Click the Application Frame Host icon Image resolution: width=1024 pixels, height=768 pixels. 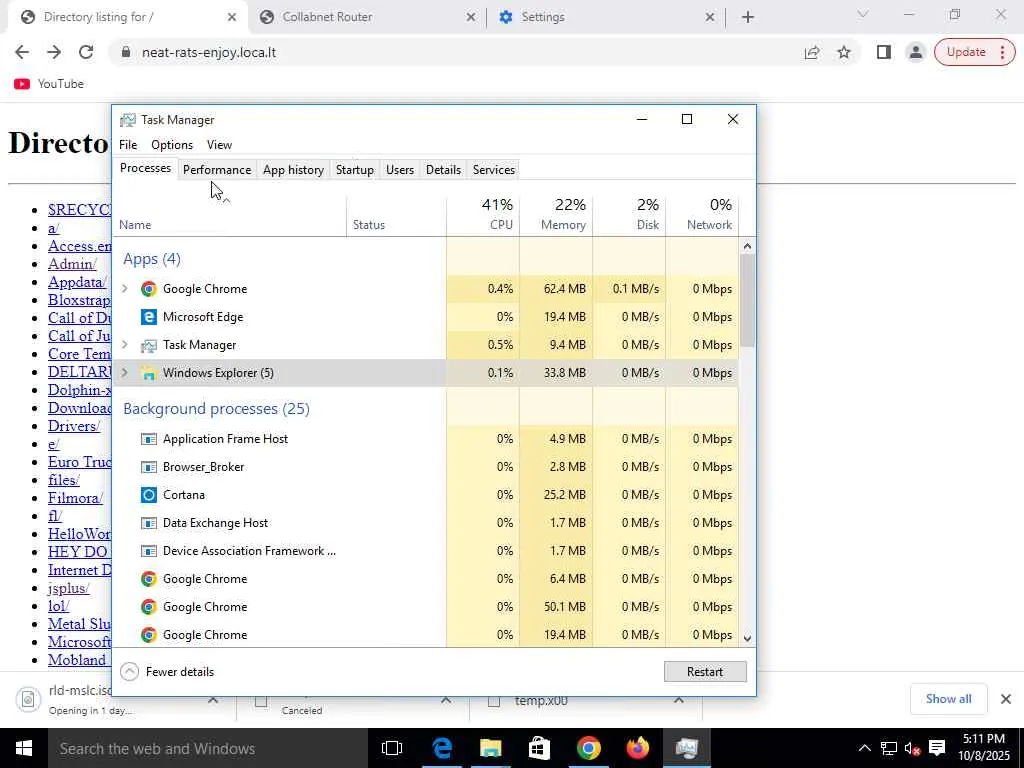pos(149,439)
